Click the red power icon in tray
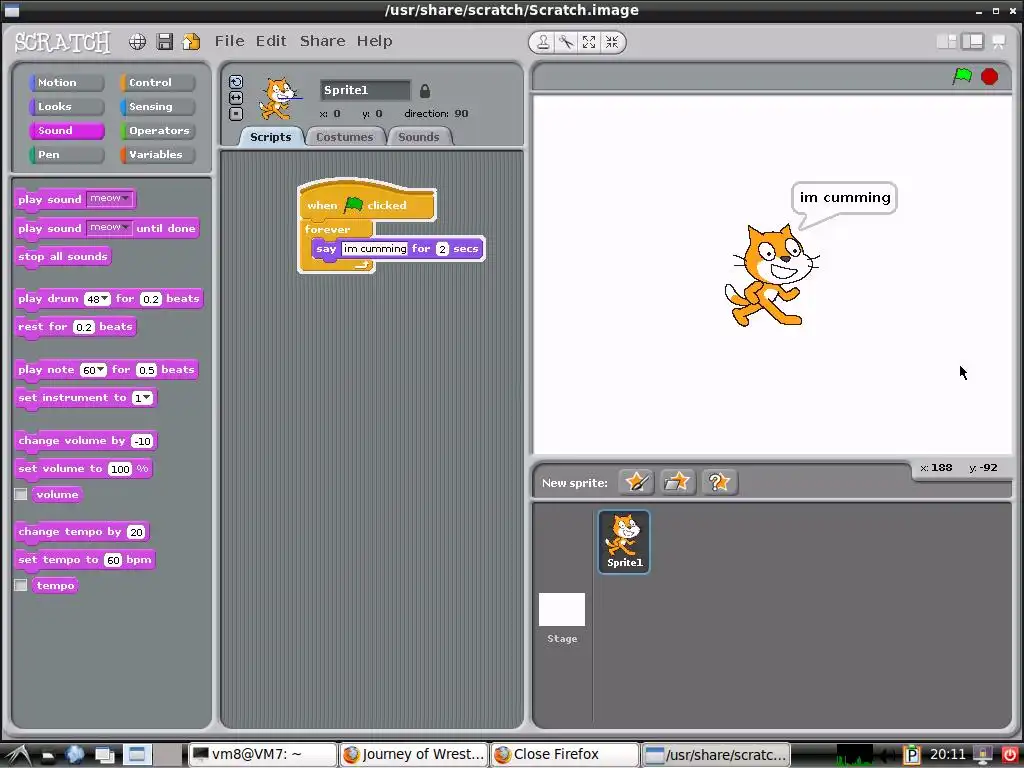This screenshot has height=768, width=1024. tap(1009, 754)
